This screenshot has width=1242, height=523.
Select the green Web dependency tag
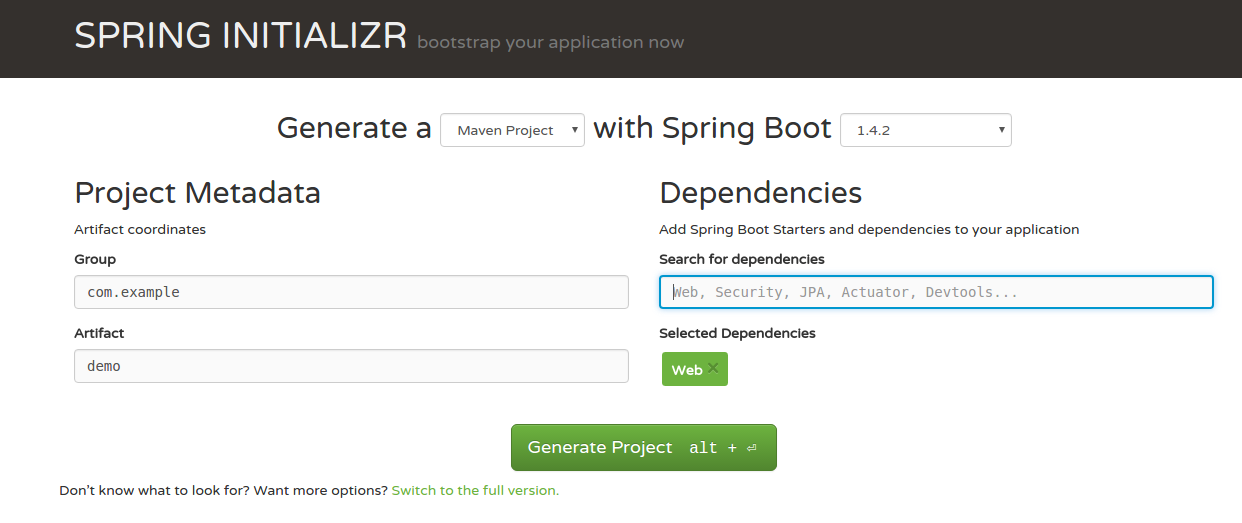coord(686,370)
